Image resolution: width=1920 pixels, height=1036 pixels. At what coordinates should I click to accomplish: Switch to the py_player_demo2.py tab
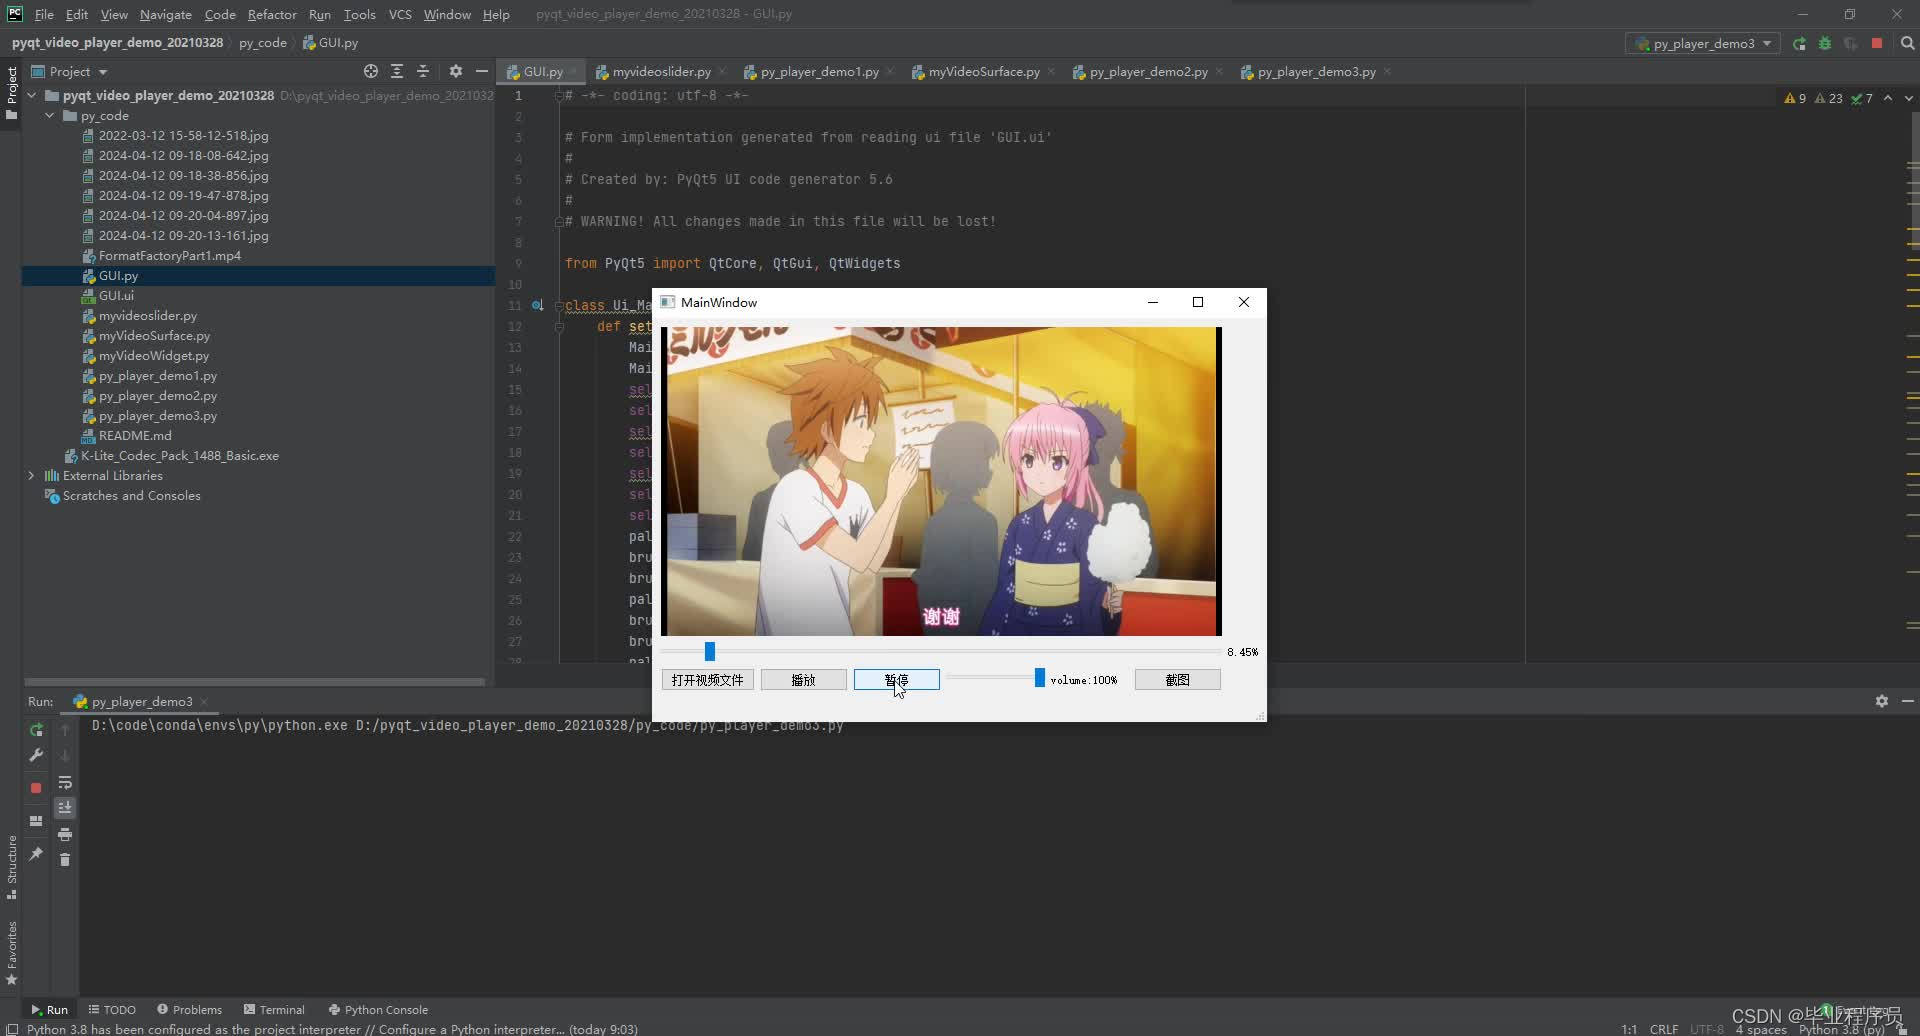coord(1148,71)
